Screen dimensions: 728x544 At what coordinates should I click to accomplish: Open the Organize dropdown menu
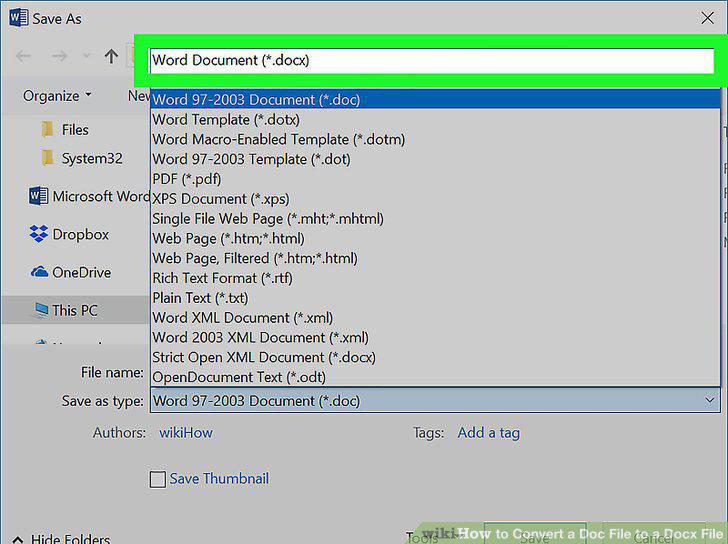(57, 96)
